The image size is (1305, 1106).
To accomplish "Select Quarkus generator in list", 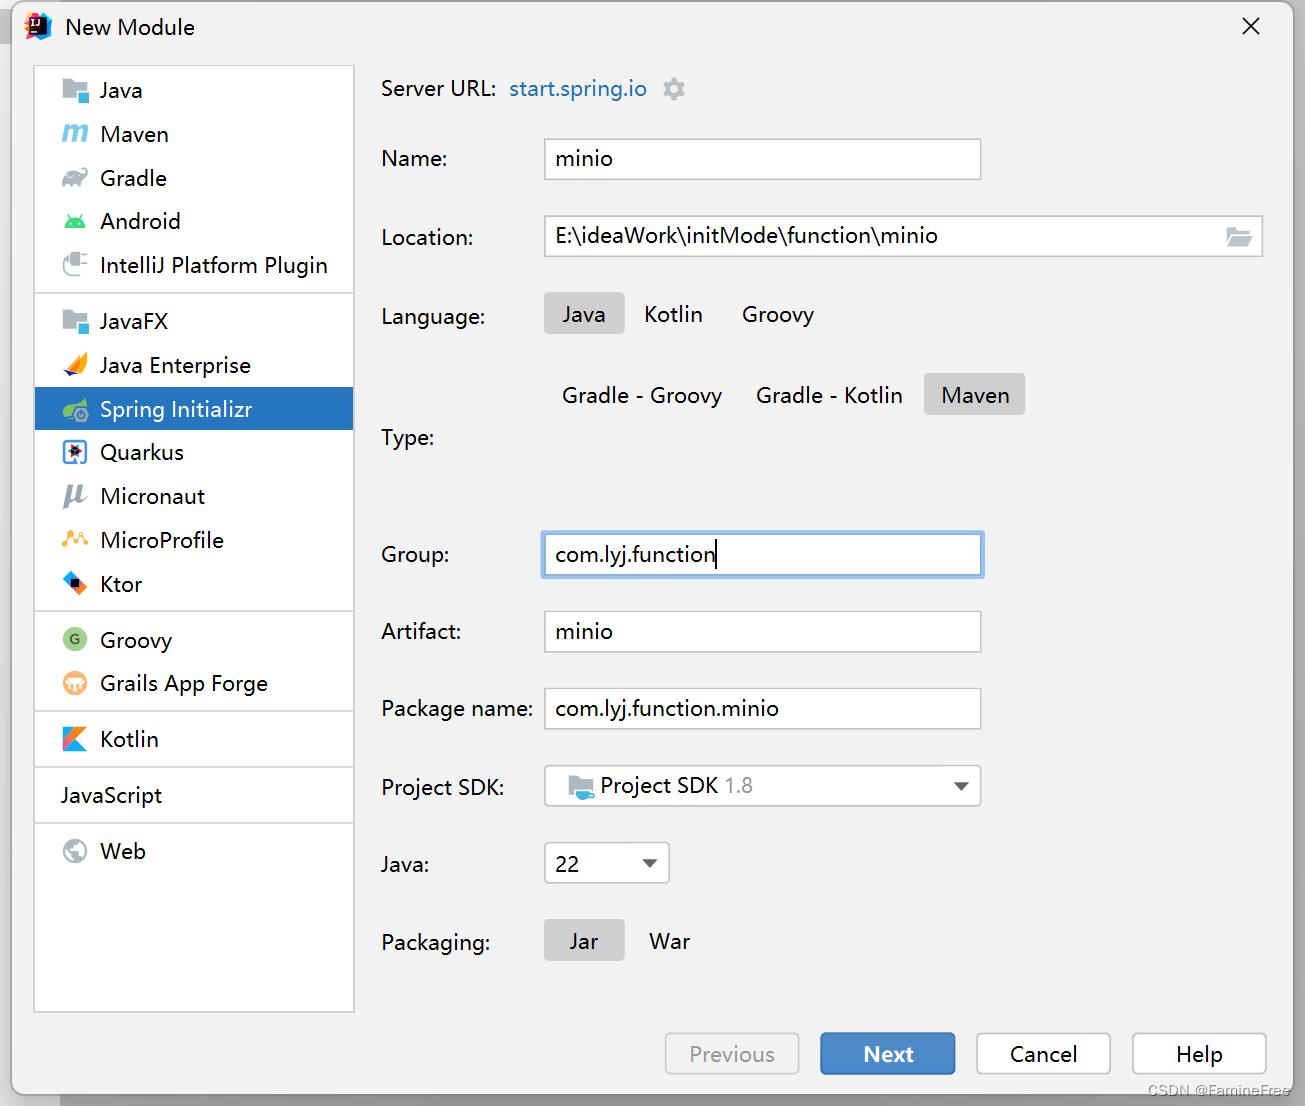I will point(194,452).
